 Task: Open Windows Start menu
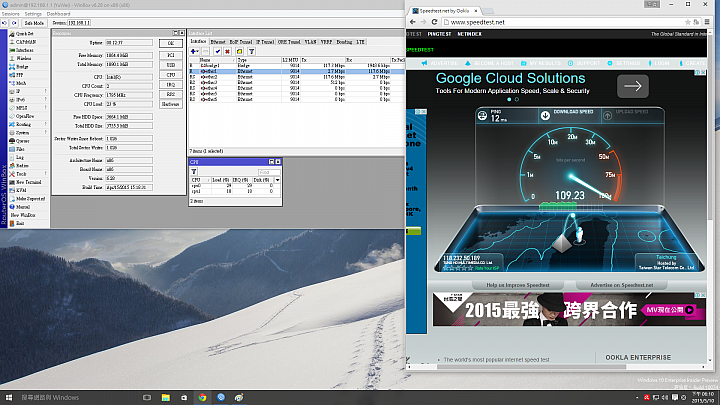tap(9, 398)
